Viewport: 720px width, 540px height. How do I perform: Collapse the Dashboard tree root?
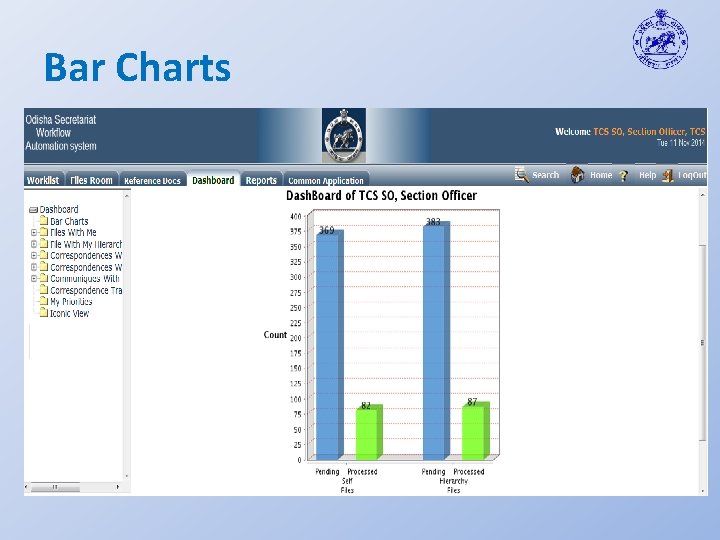point(33,210)
